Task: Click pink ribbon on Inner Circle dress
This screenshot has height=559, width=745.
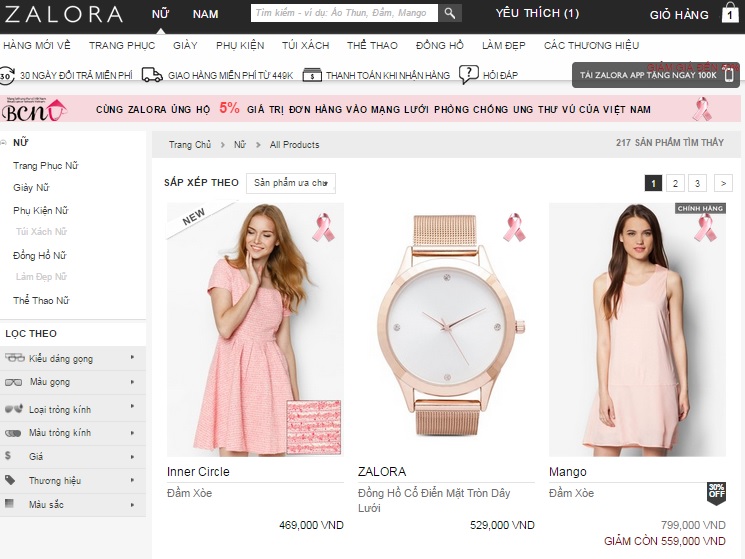Action: click(x=323, y=227)
